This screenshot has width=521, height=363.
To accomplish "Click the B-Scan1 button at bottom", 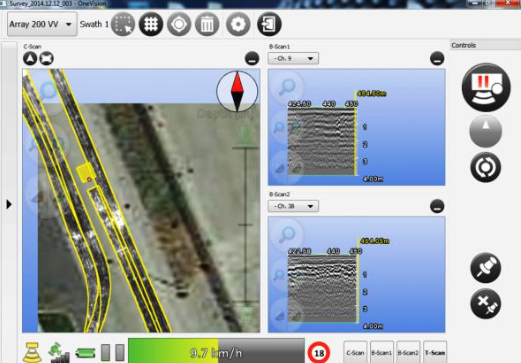I will [382, 352].
